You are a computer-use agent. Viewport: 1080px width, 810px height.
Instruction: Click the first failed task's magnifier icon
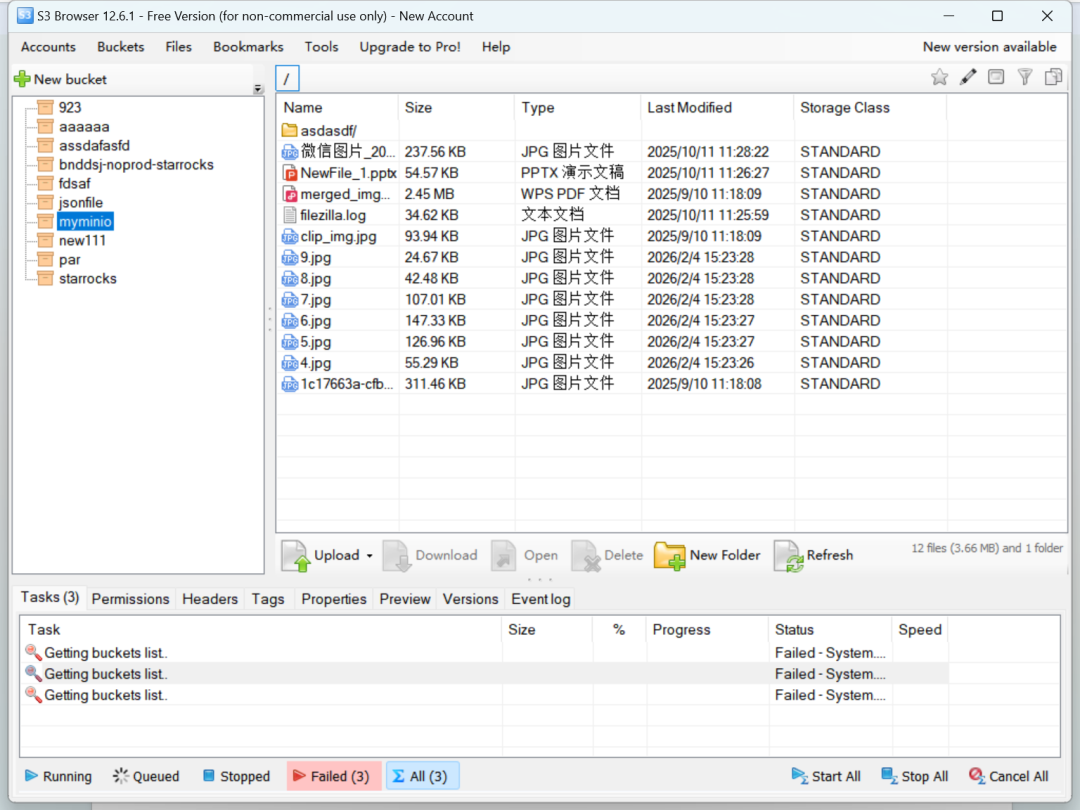pos(33,652)
